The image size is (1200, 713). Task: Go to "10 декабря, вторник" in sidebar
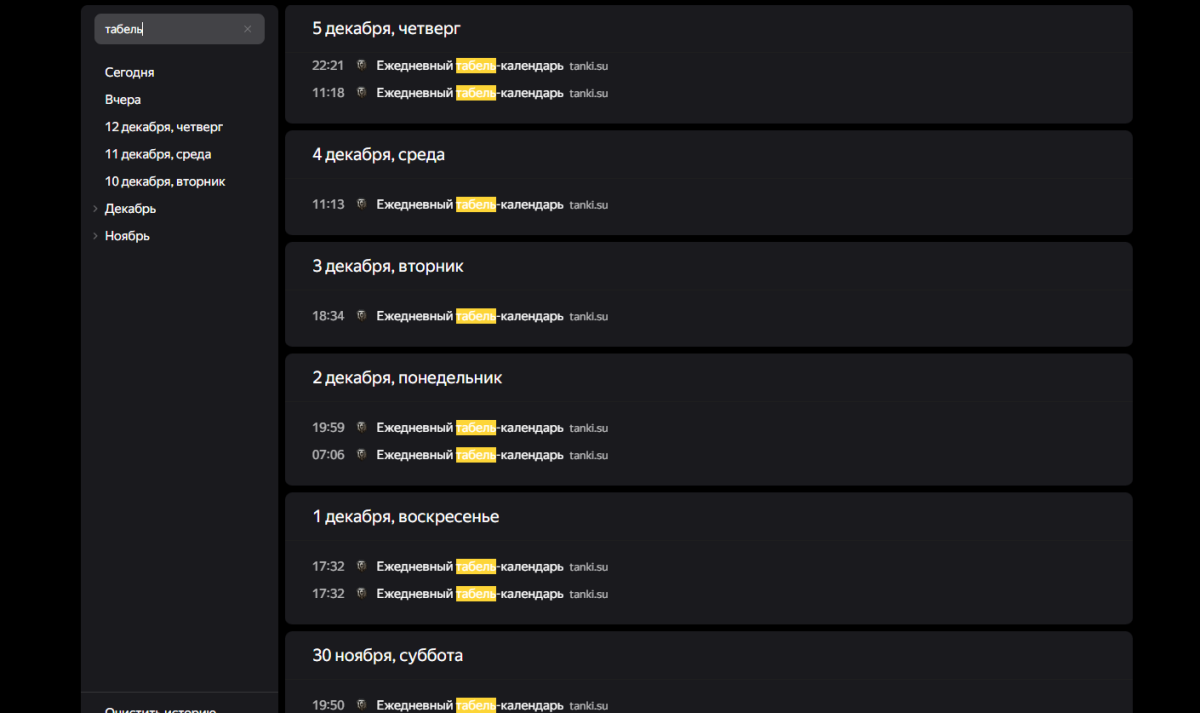[x=165, y=181]
